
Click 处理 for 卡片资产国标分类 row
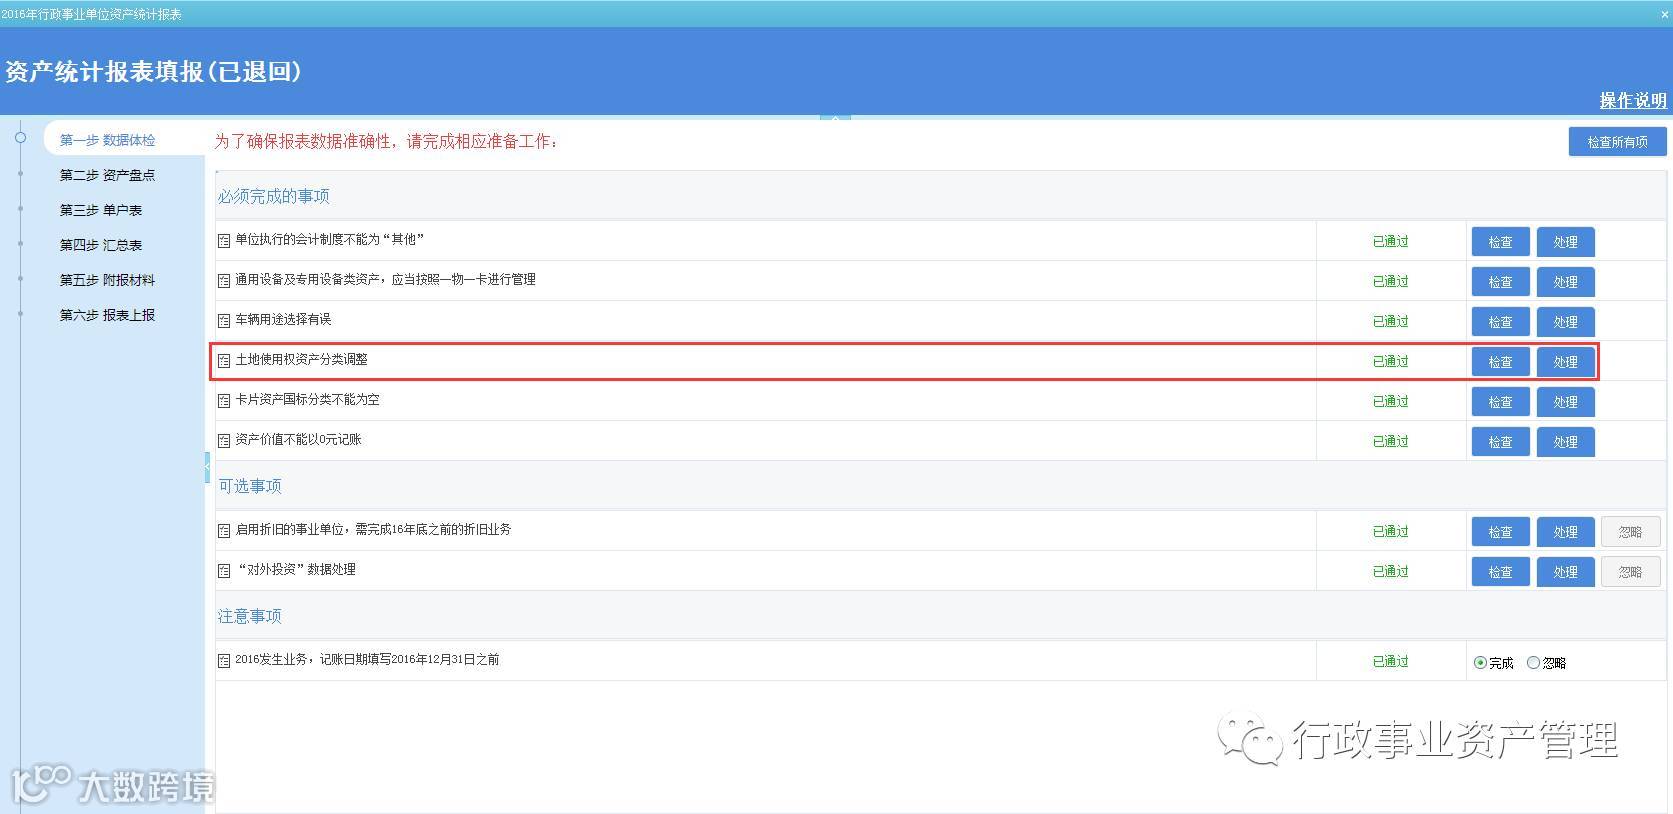coord(1565,402)
